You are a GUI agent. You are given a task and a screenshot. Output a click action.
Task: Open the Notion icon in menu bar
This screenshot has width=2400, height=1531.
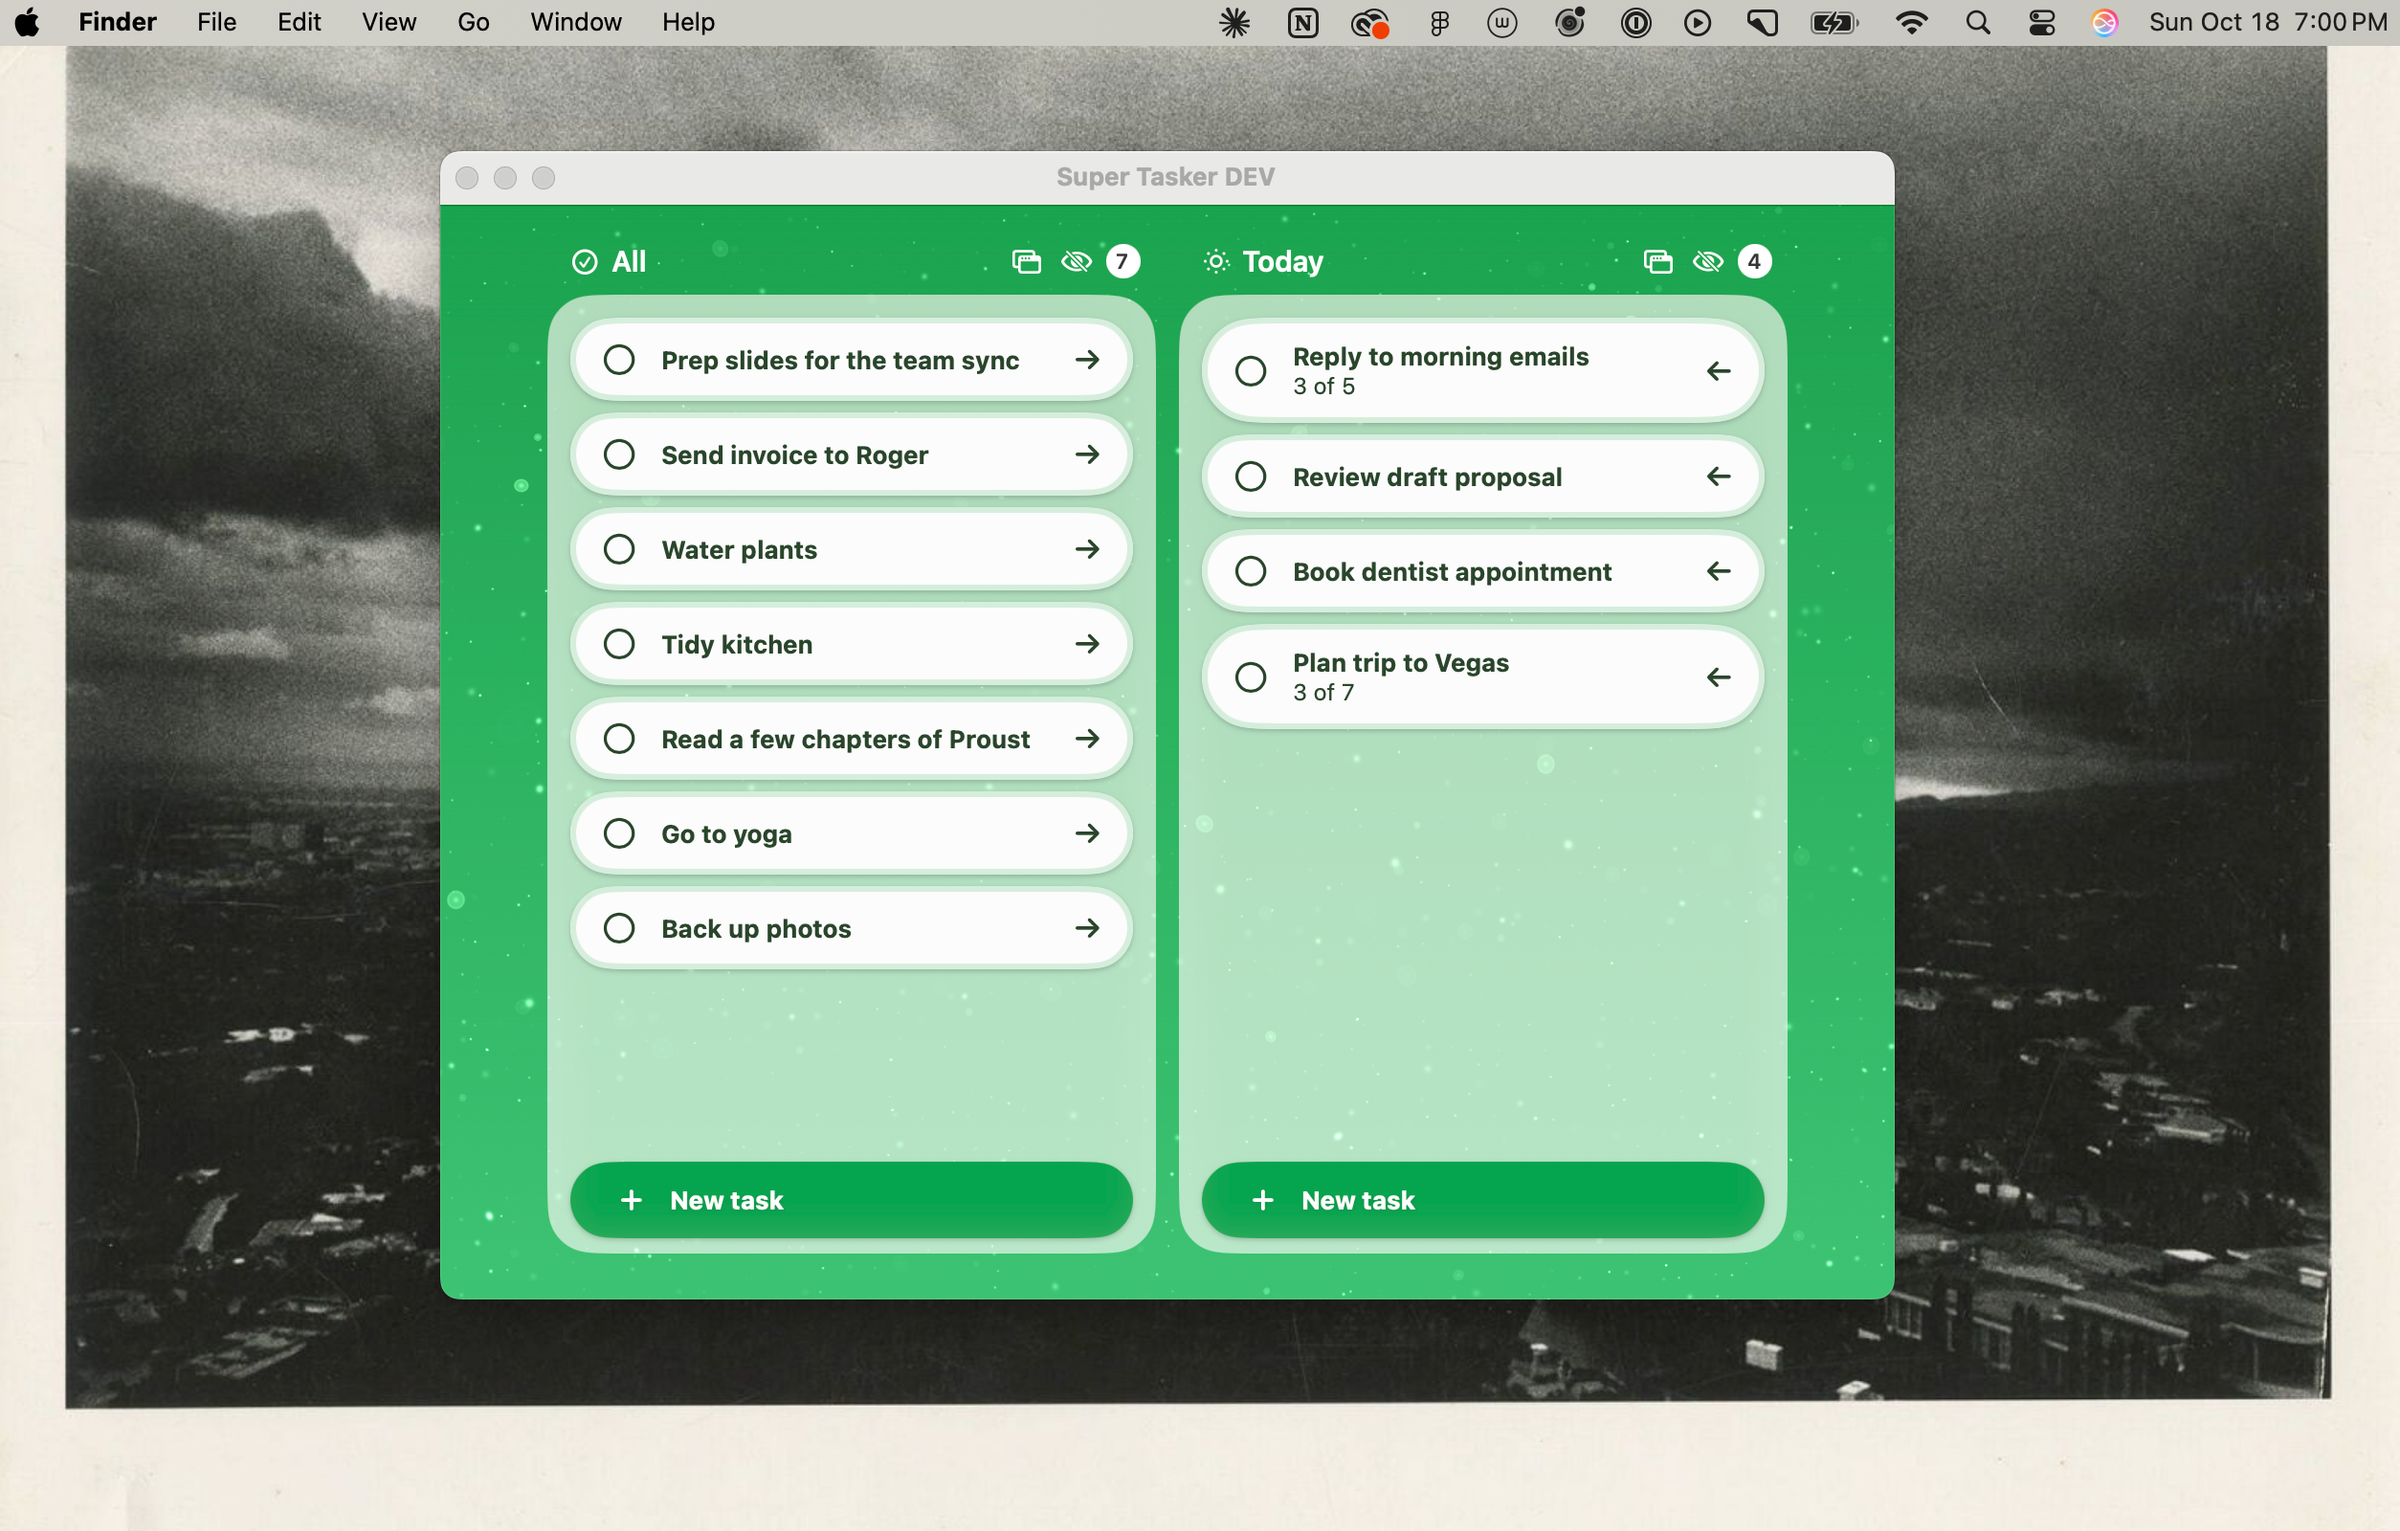point(1303,22)
